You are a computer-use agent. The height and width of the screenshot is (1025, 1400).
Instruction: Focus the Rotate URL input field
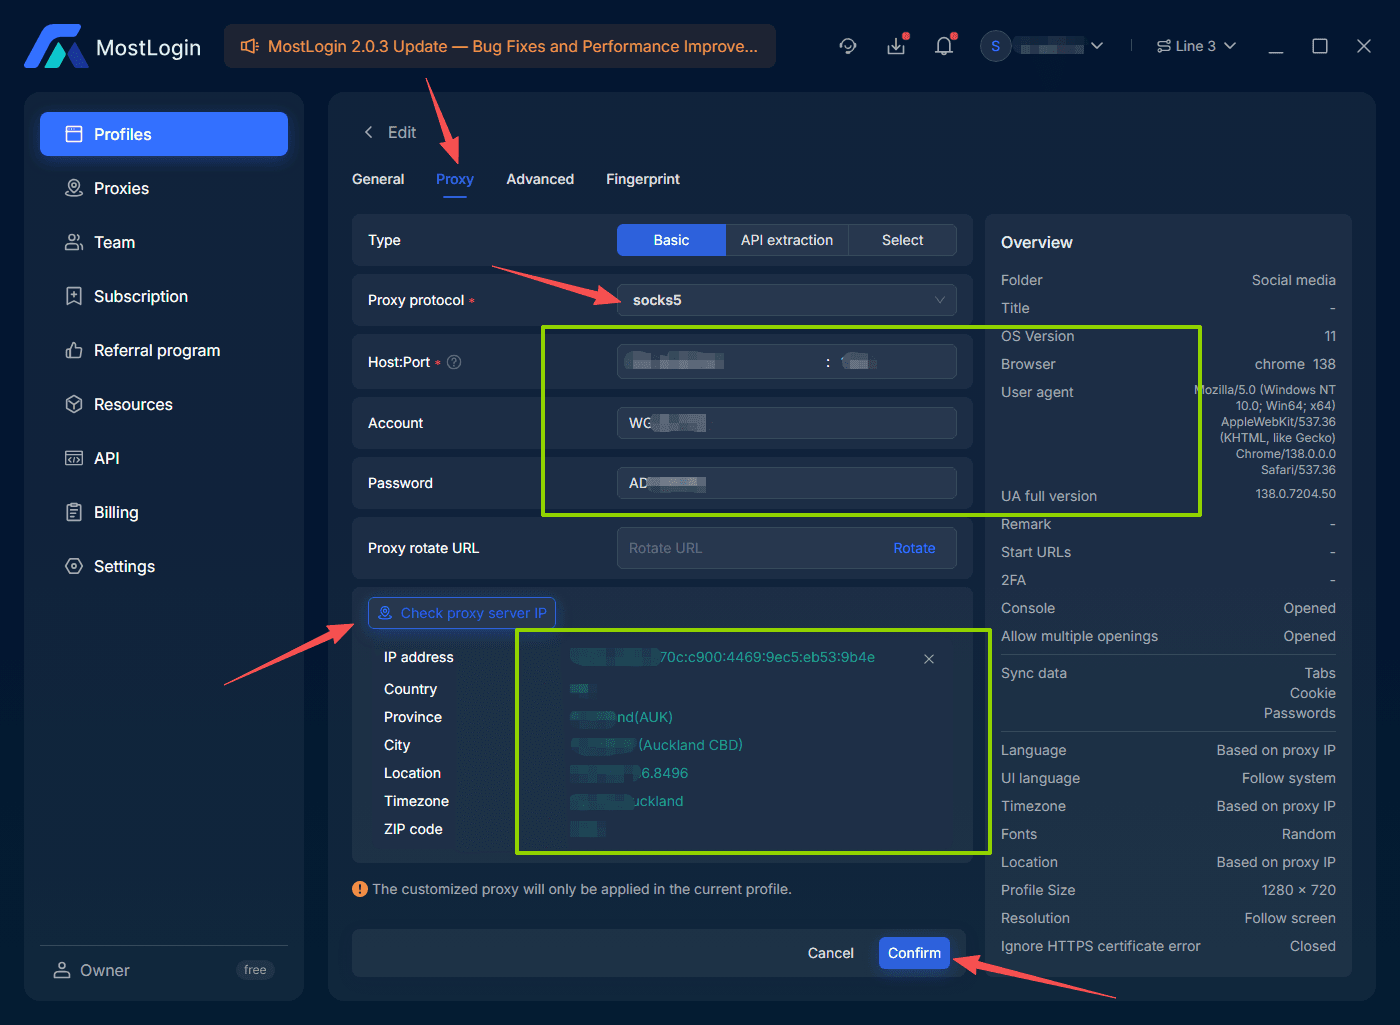pos(750,548)
